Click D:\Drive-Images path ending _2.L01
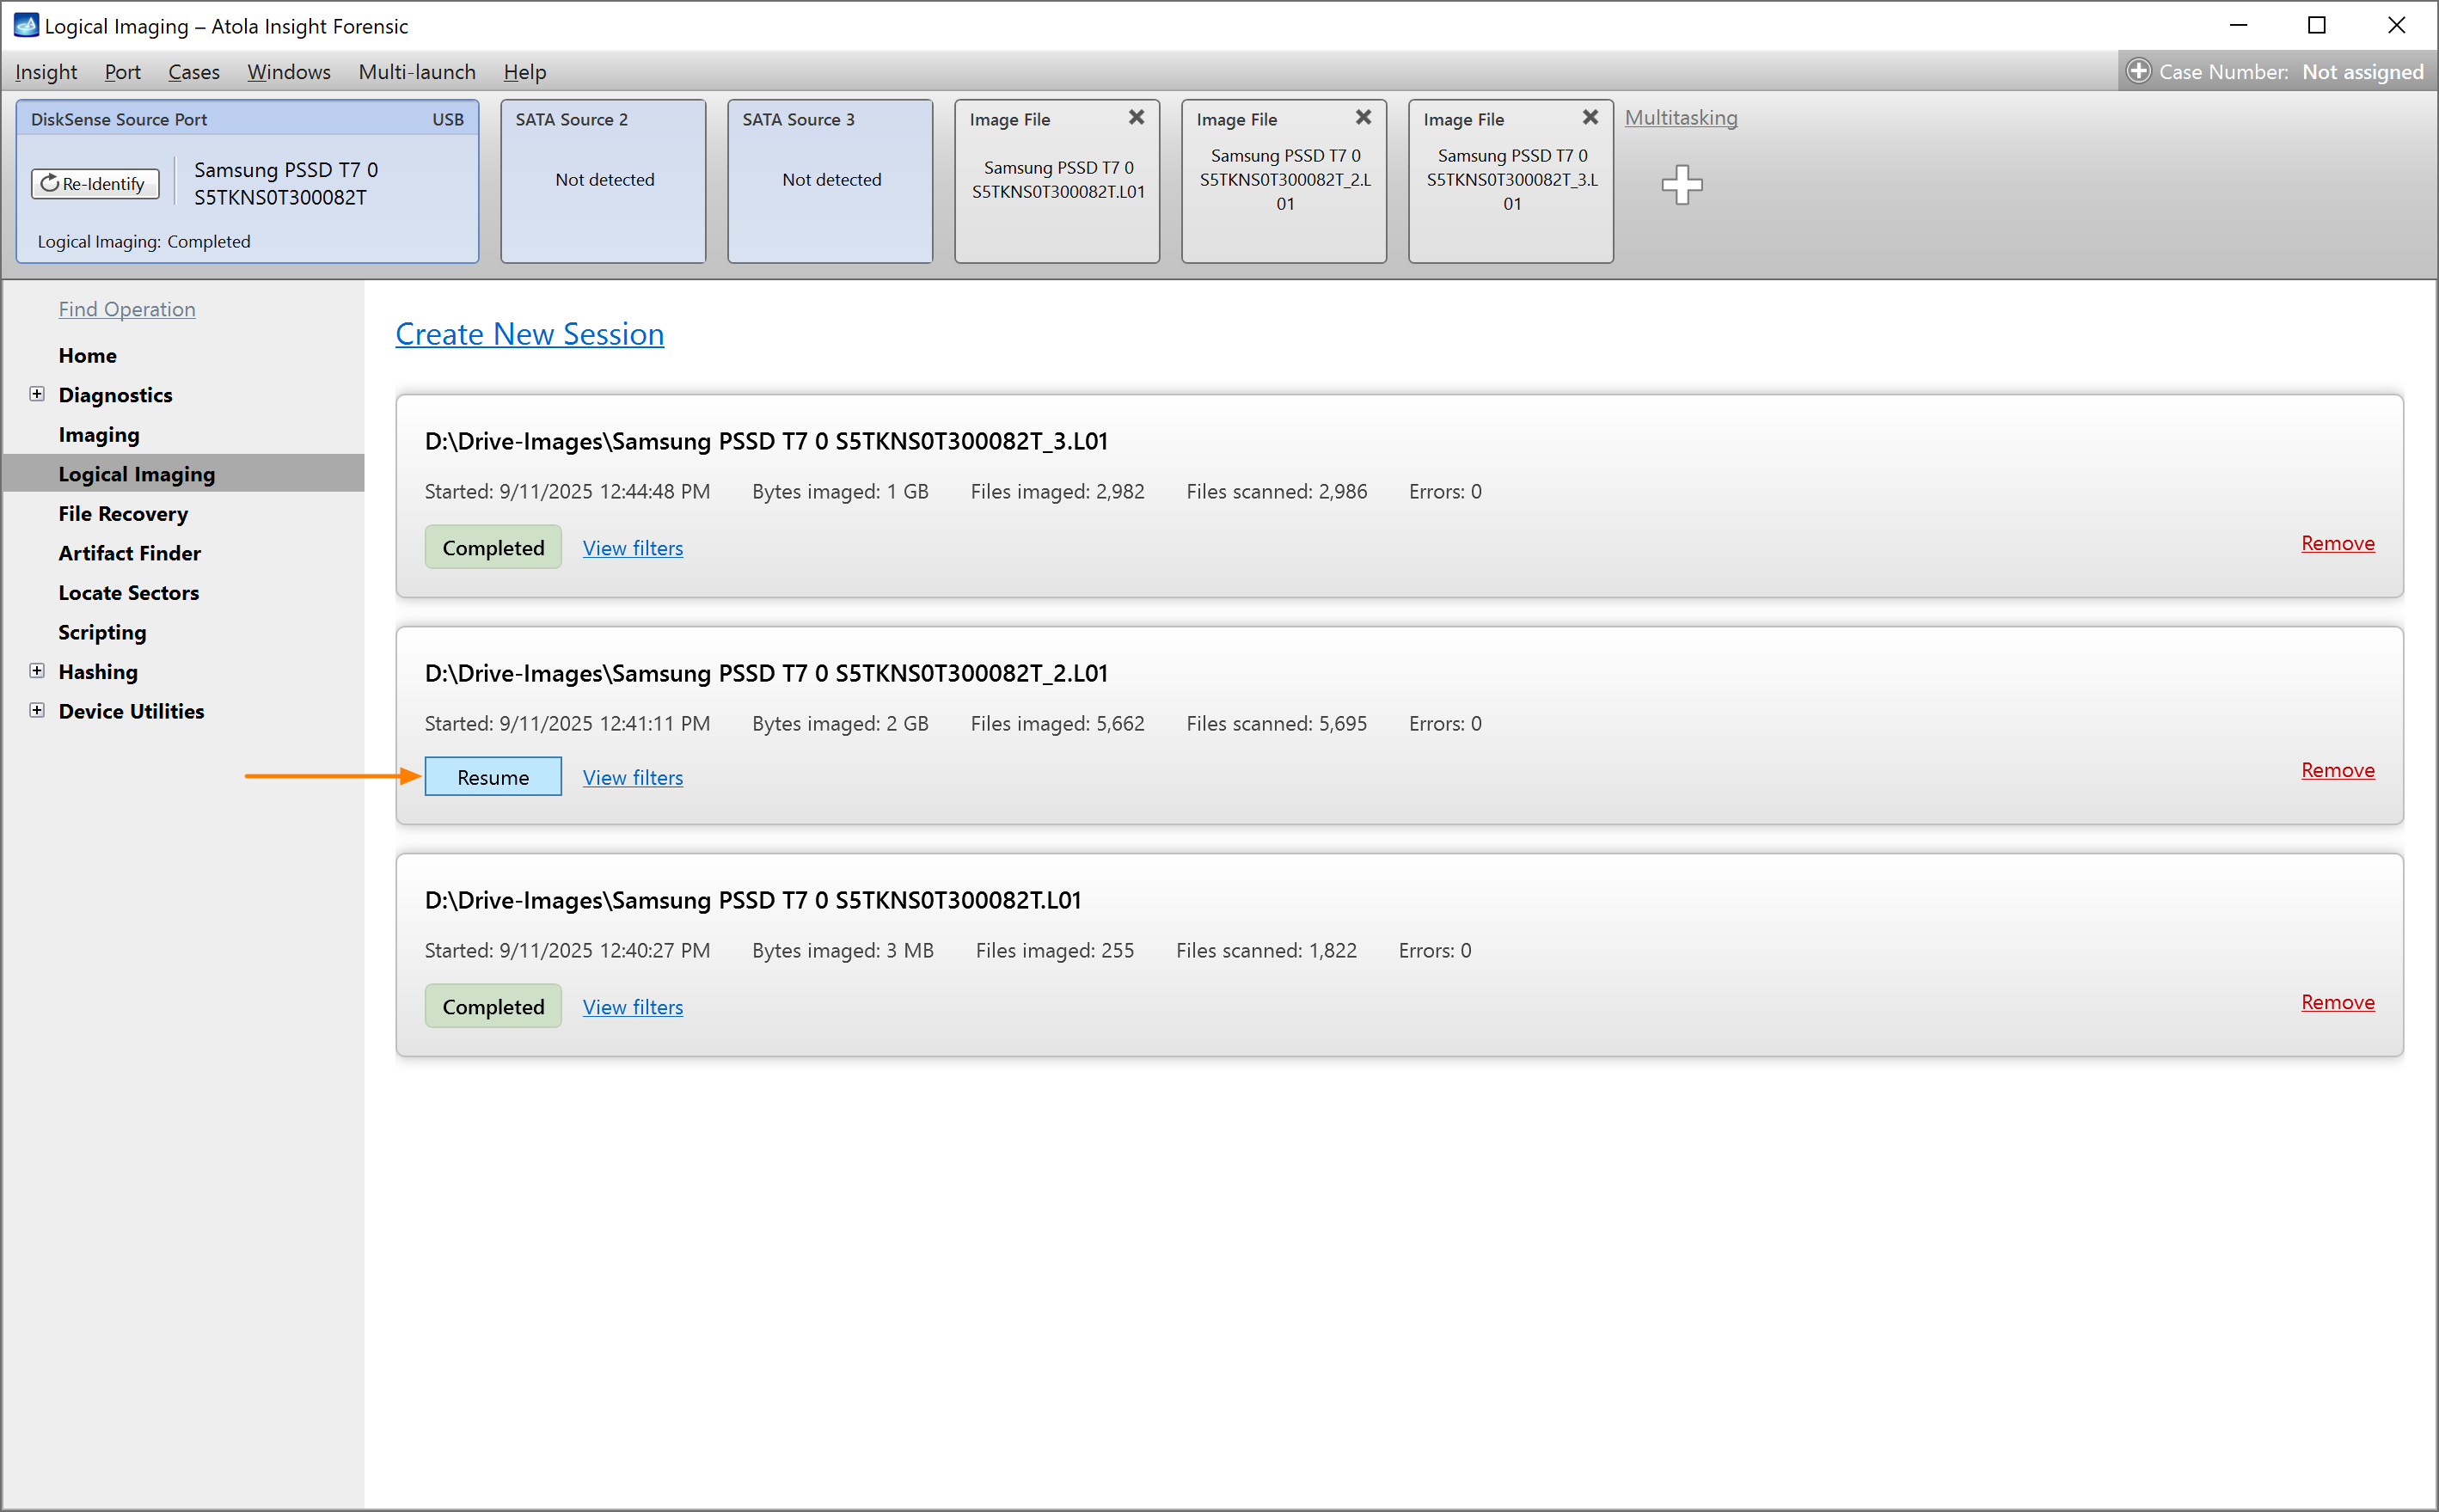The image size is (2439, 1512). click(766, 673)
